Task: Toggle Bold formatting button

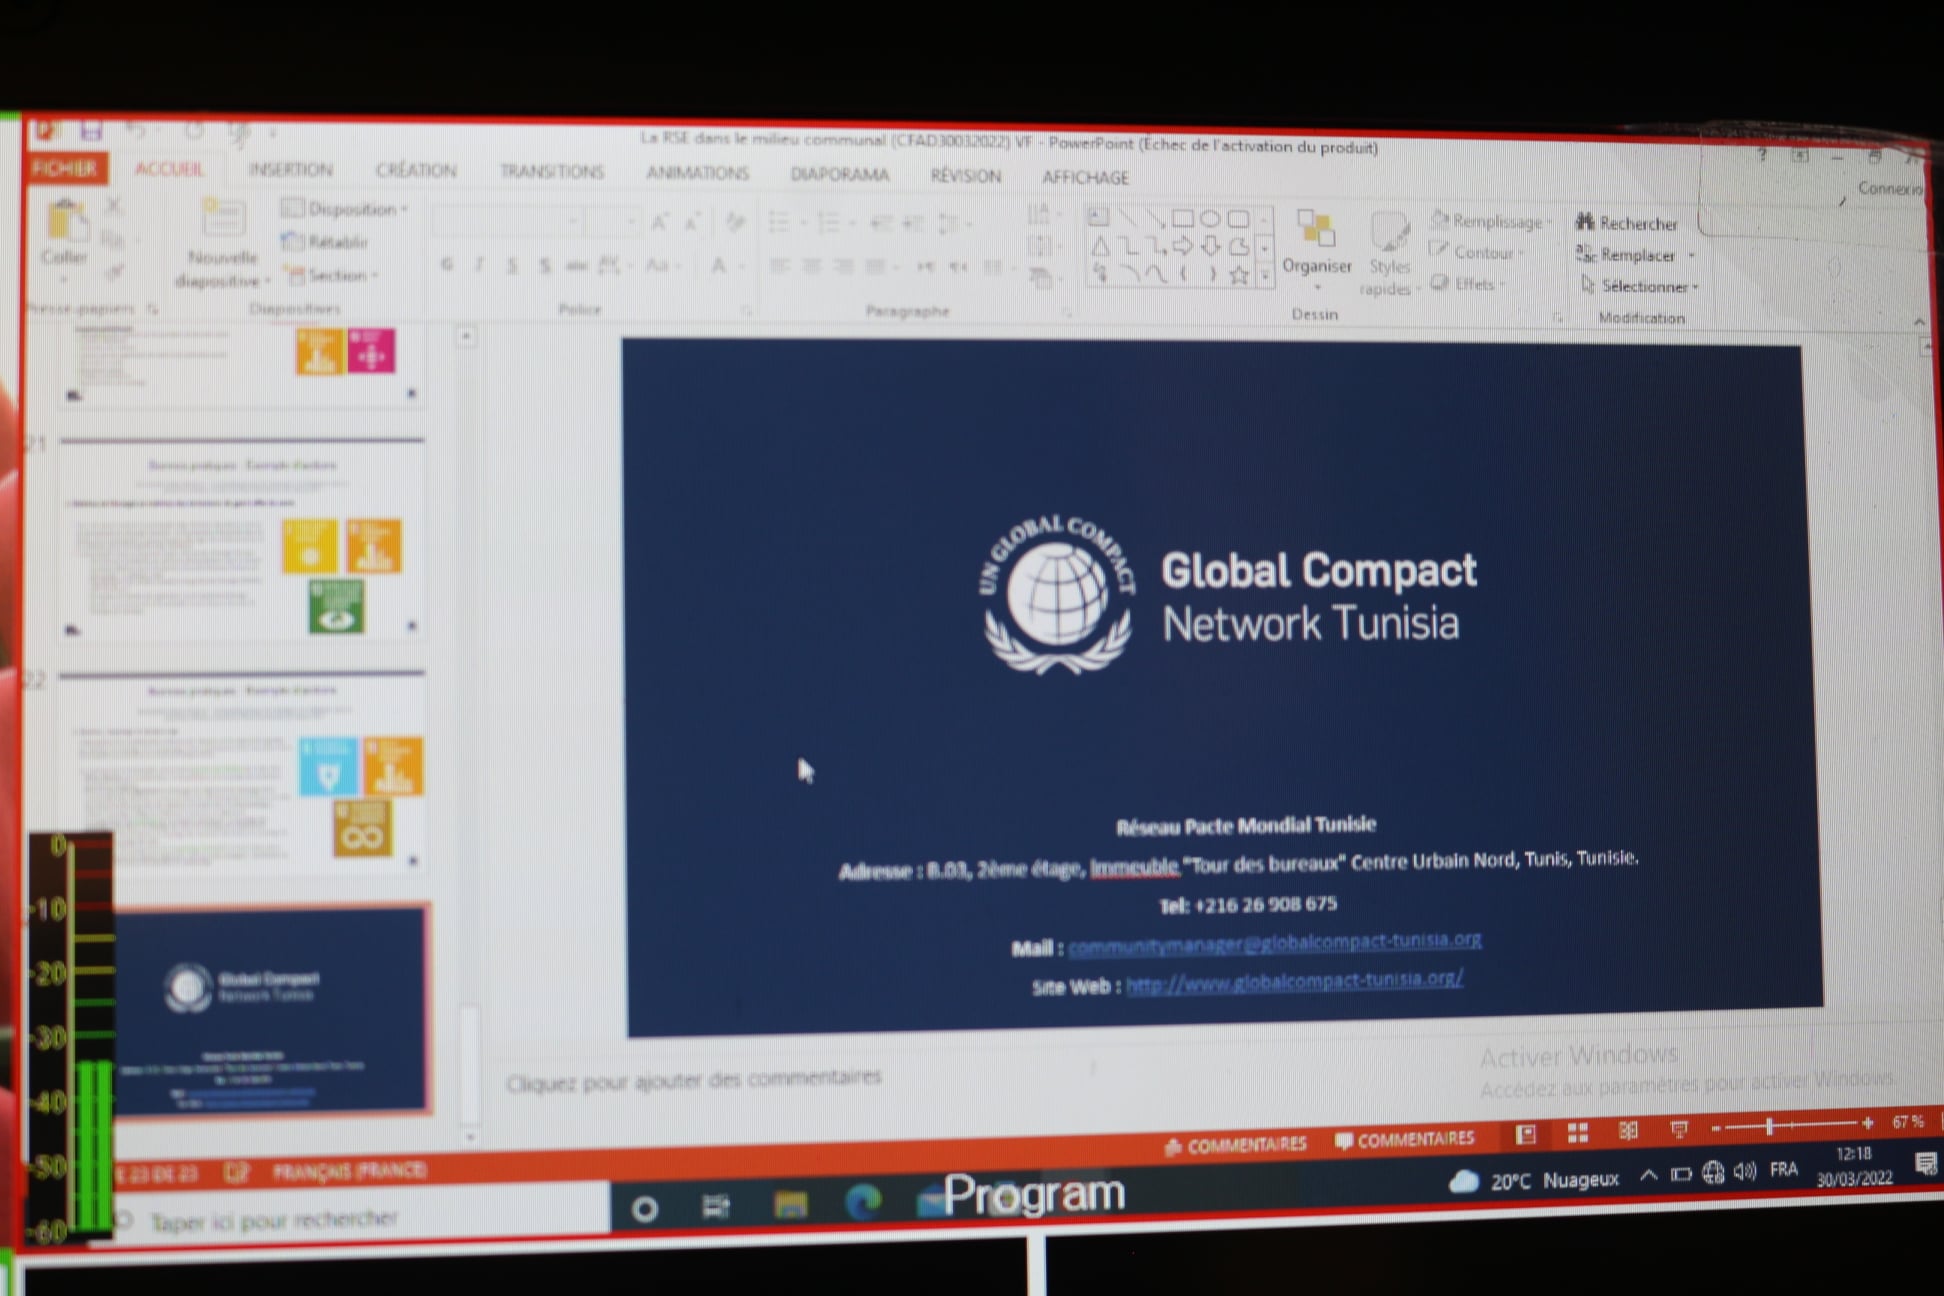Action: pyautogui.click(x=446, y=264)
